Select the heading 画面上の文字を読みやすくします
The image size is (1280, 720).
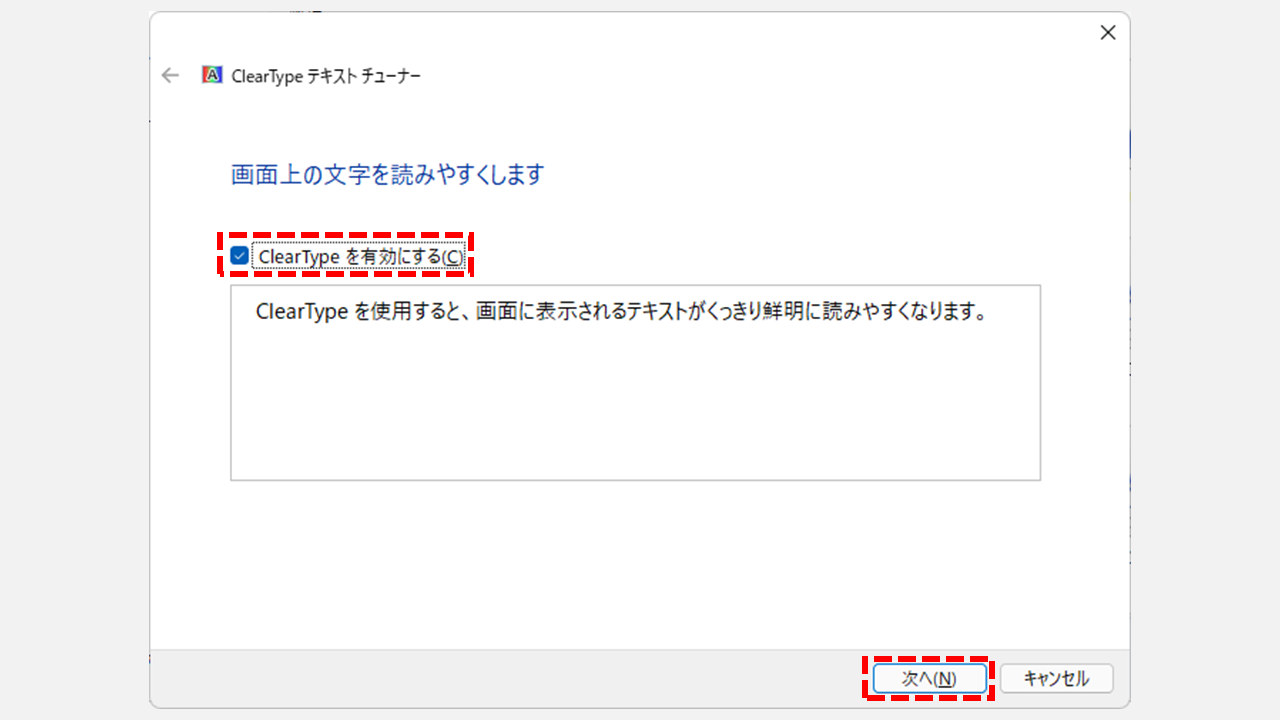(387, 175)
